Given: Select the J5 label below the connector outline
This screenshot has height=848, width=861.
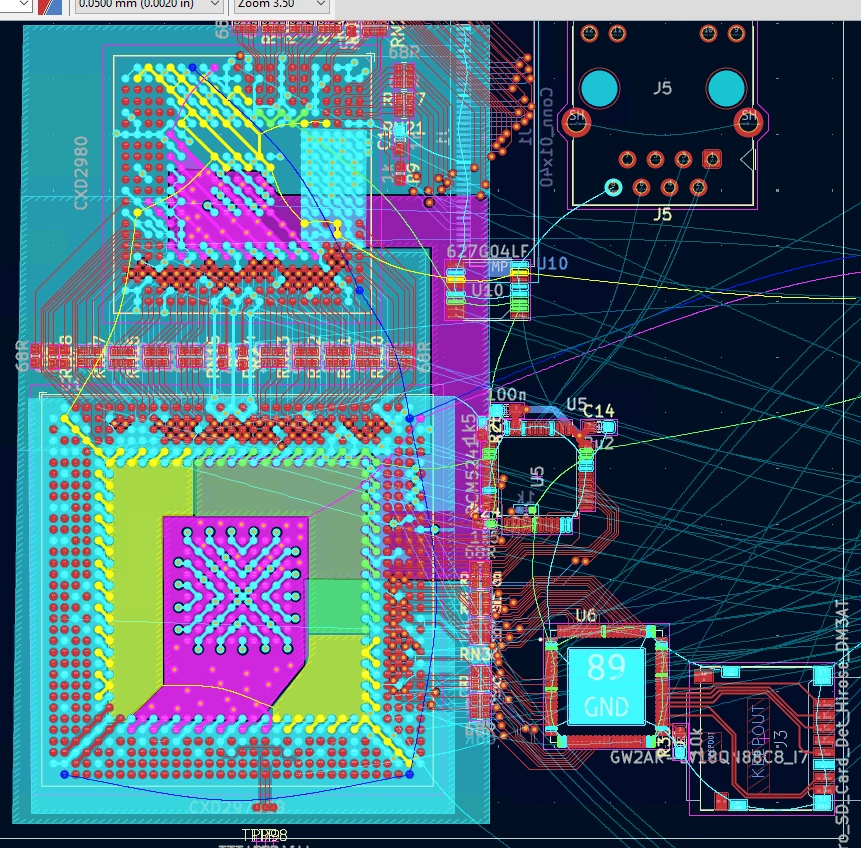Looking at the screenshot, I should (663, 214).
